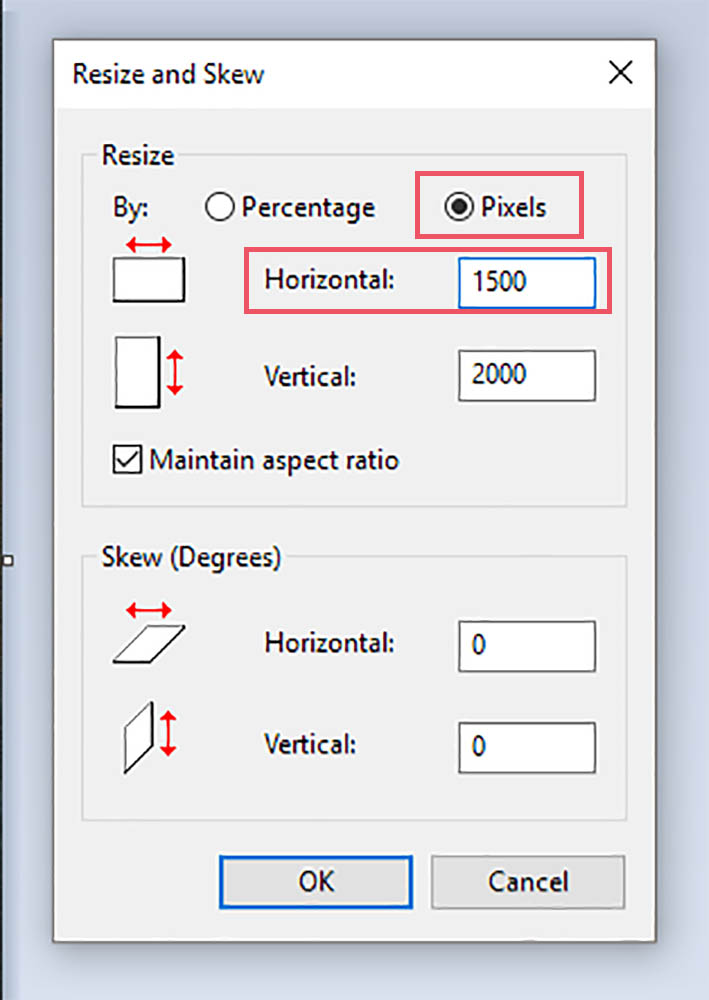Focus the resize Horizontal field showing 1500
This screenshot has width=709, height=1000.
pos(526,282)
